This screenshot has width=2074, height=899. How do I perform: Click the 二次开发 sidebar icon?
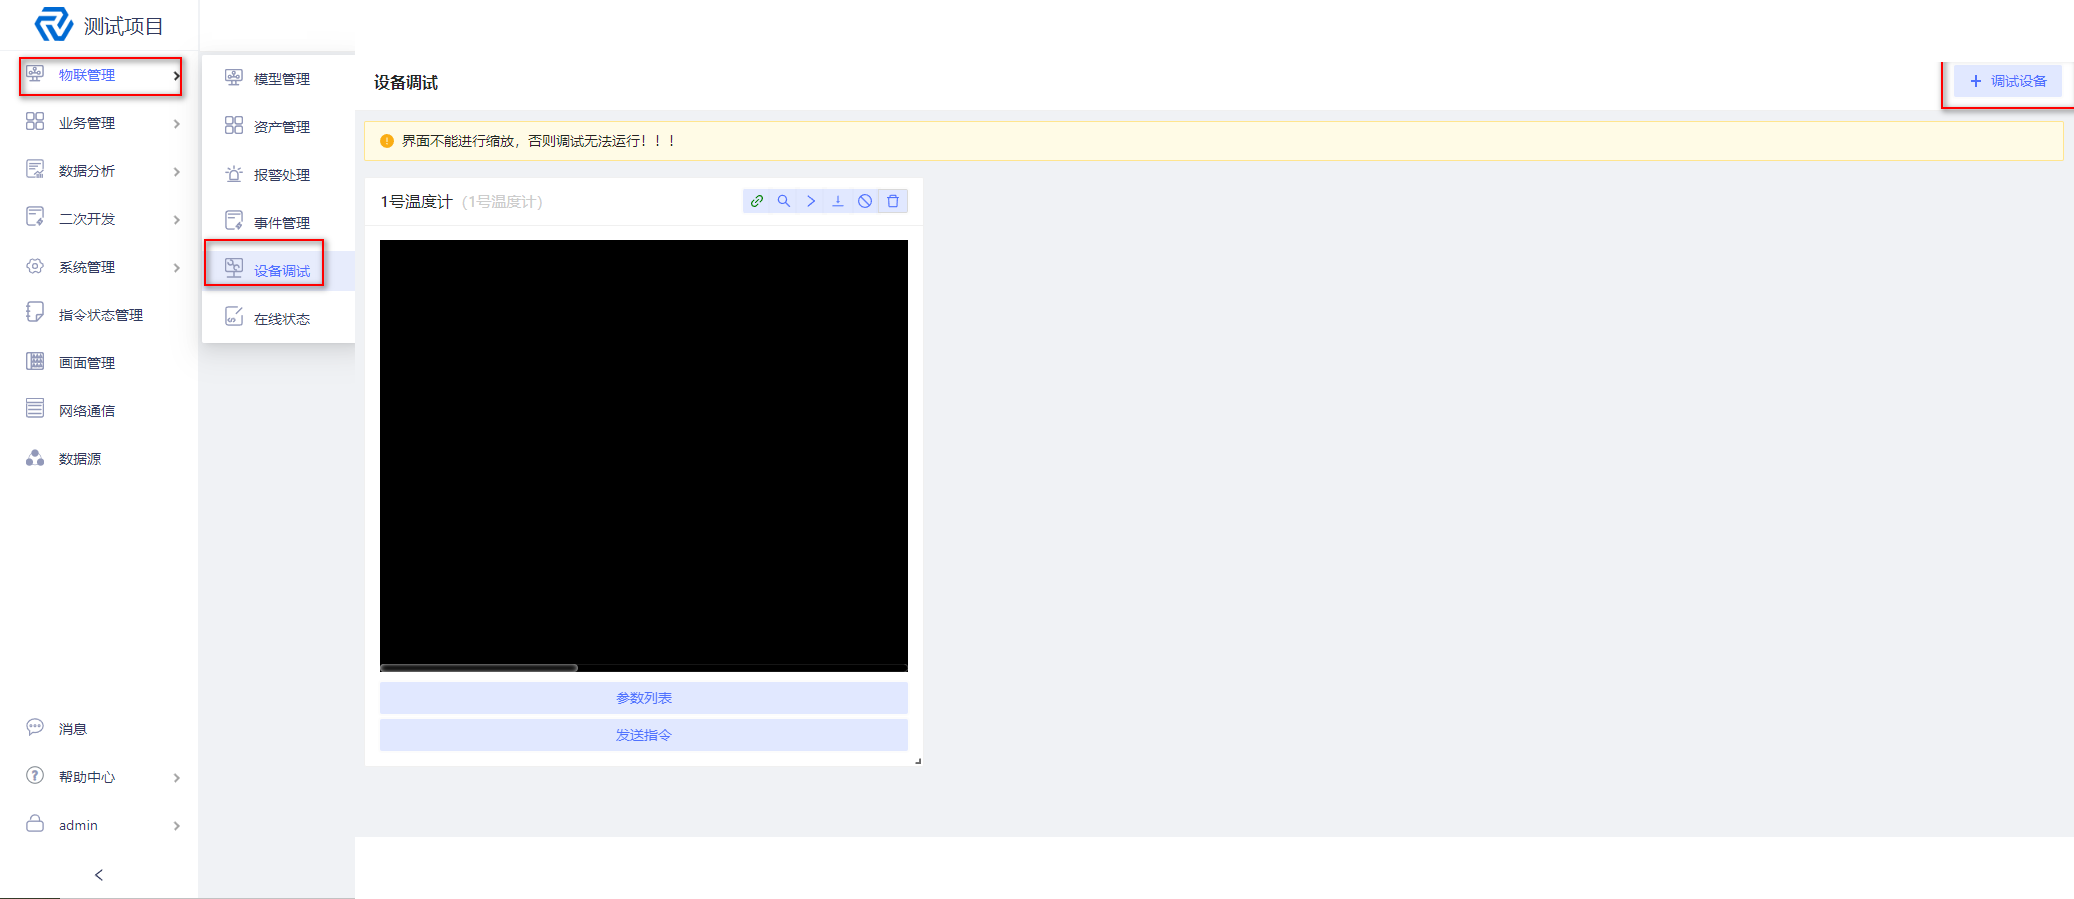[x=35, y=217]
